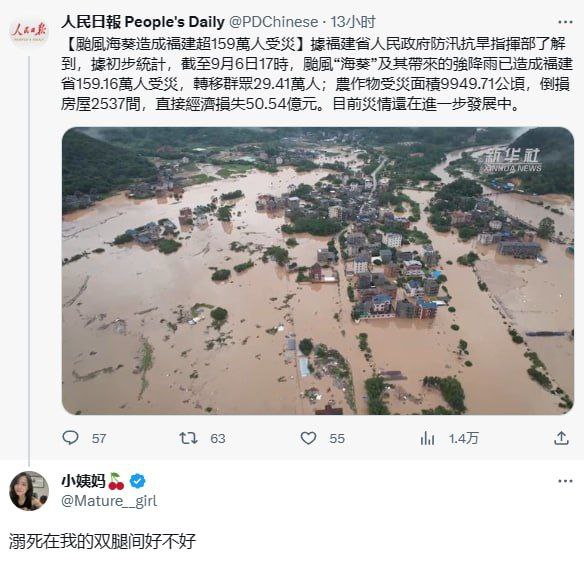Click the reply comment bubble icon
This screenshot has width=584, height=564.
70,438
